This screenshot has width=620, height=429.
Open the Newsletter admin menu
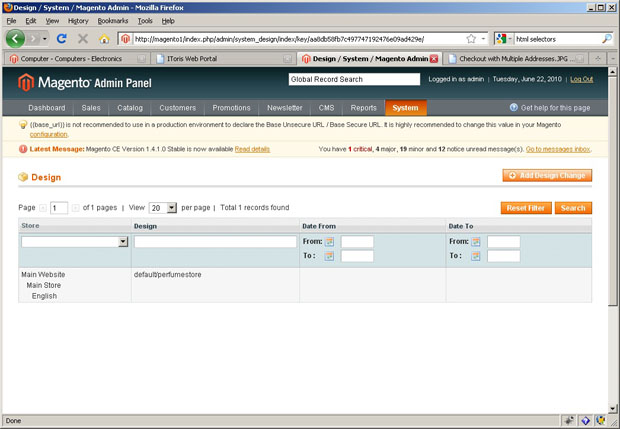pyautogui.click(x=285, y=108)
